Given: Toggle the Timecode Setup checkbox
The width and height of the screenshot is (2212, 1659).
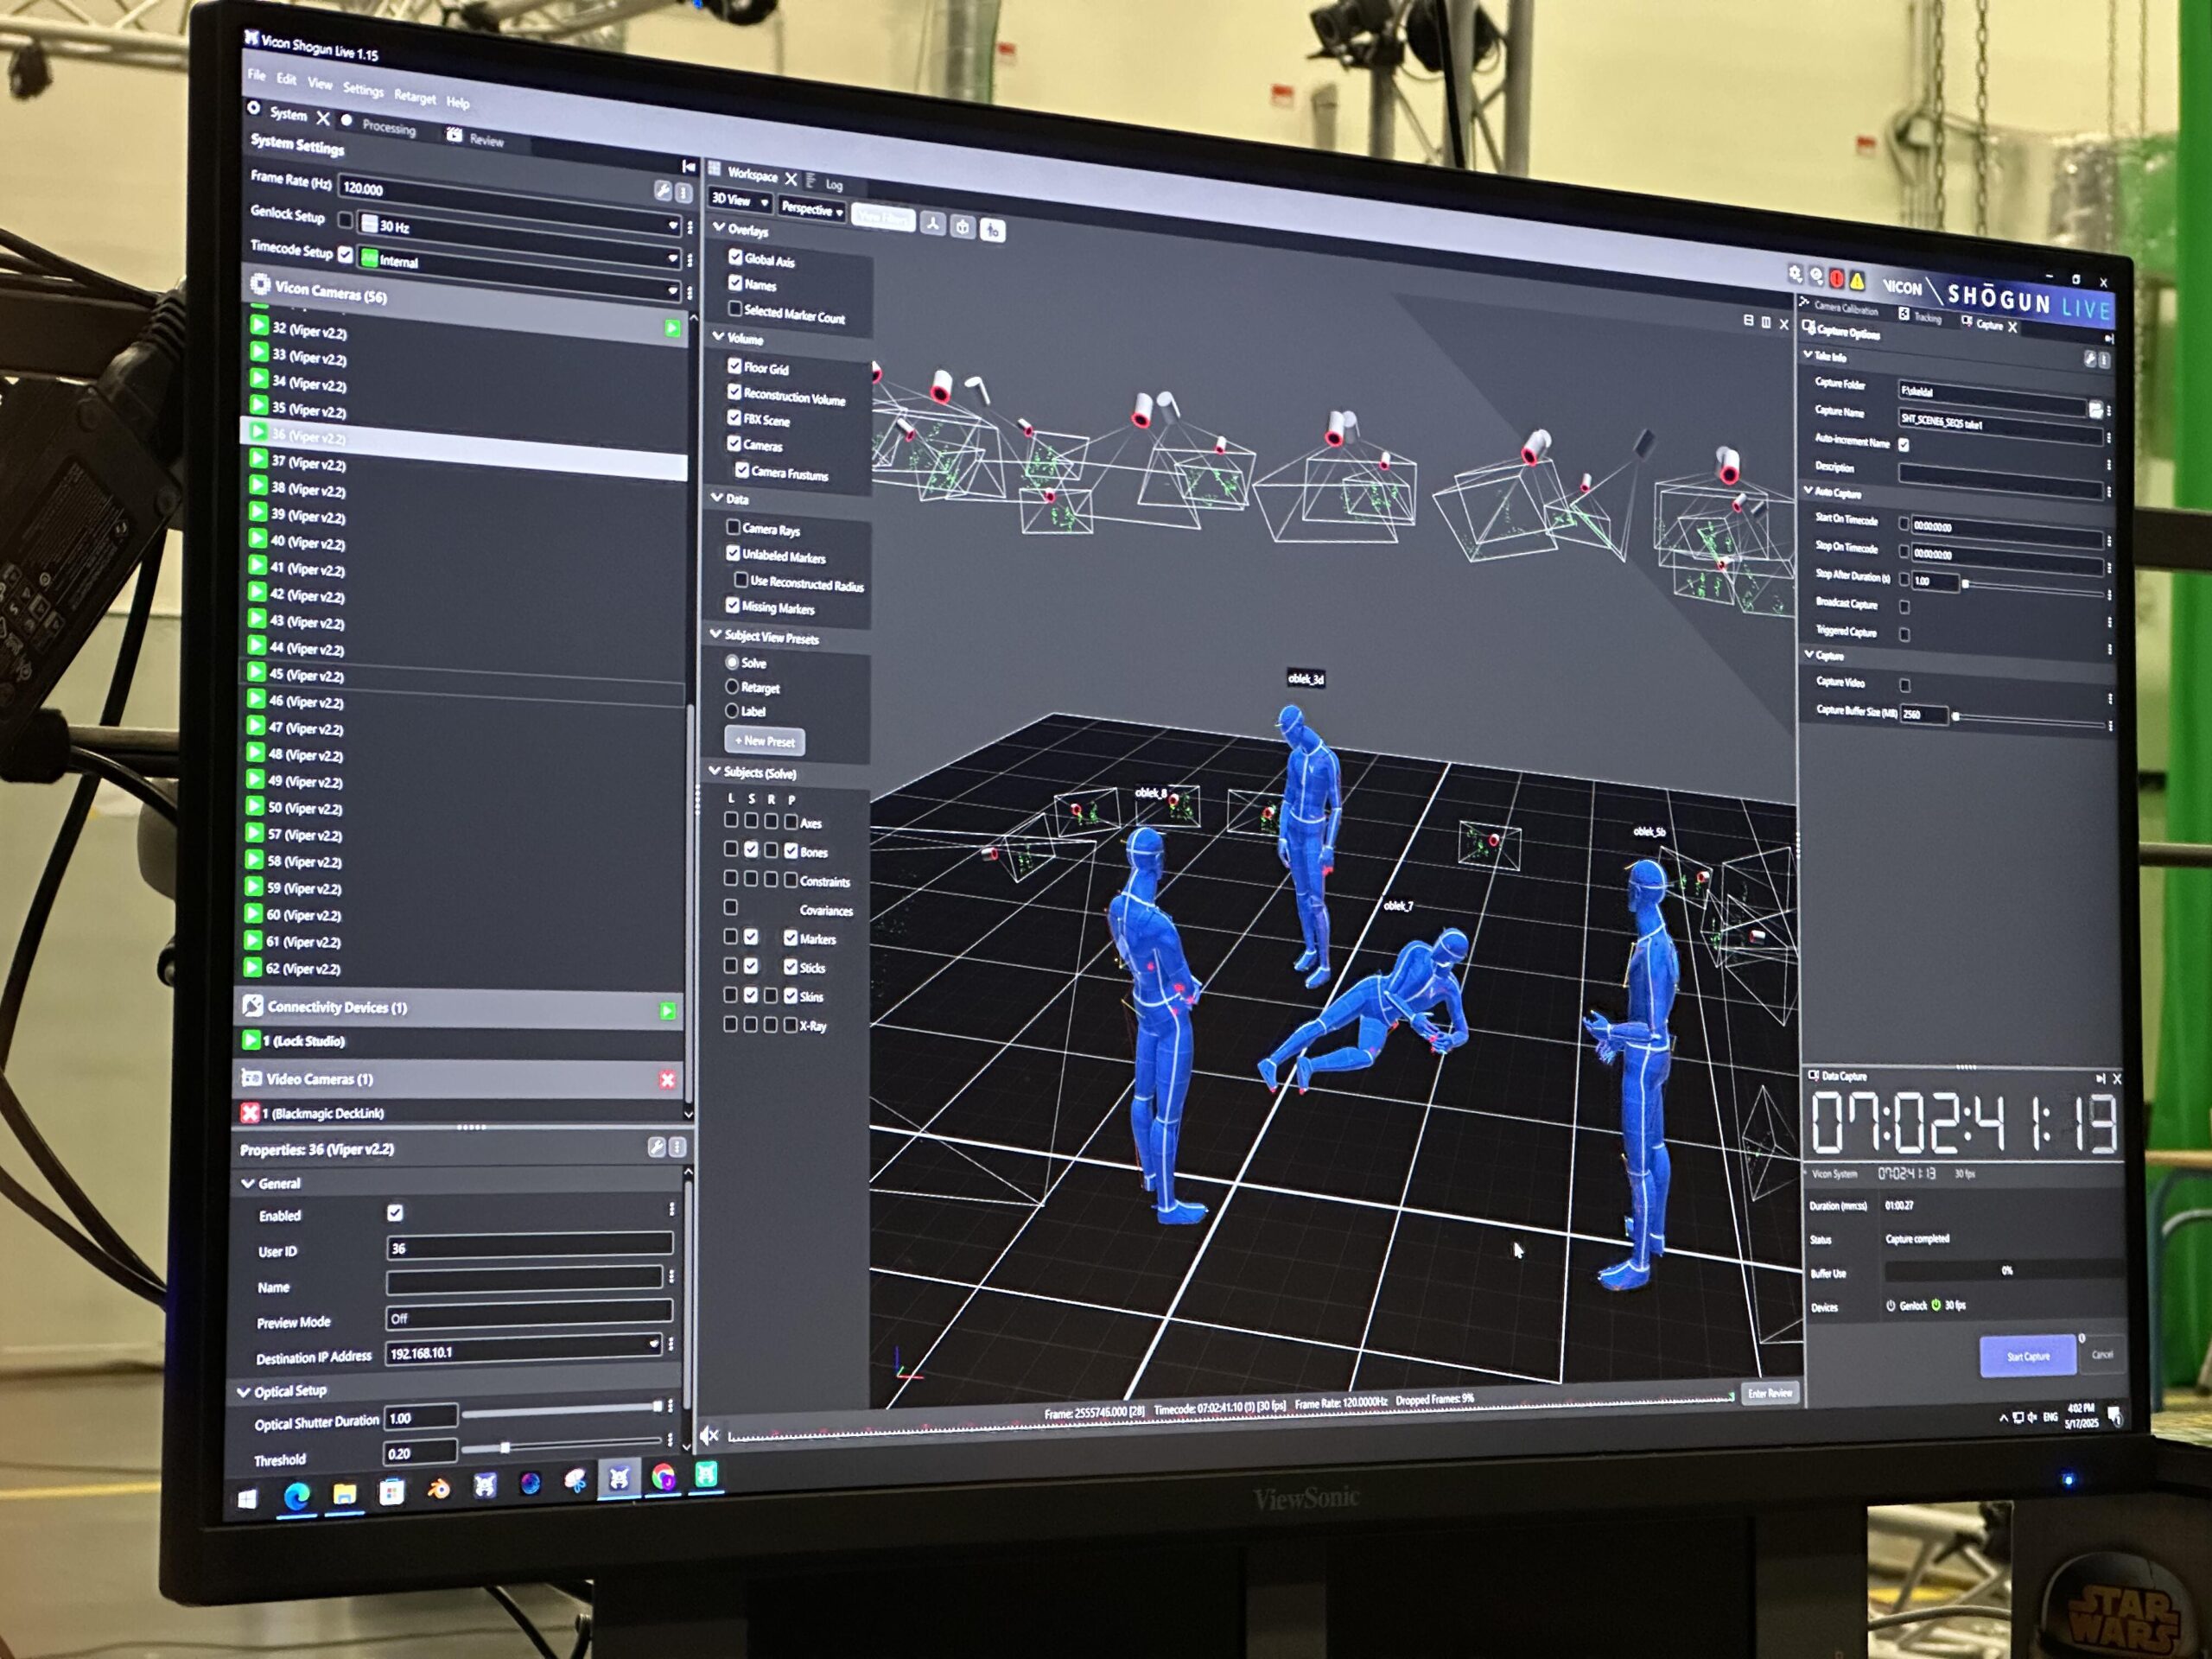Looking at the screenshot, I should click(345, 254).
